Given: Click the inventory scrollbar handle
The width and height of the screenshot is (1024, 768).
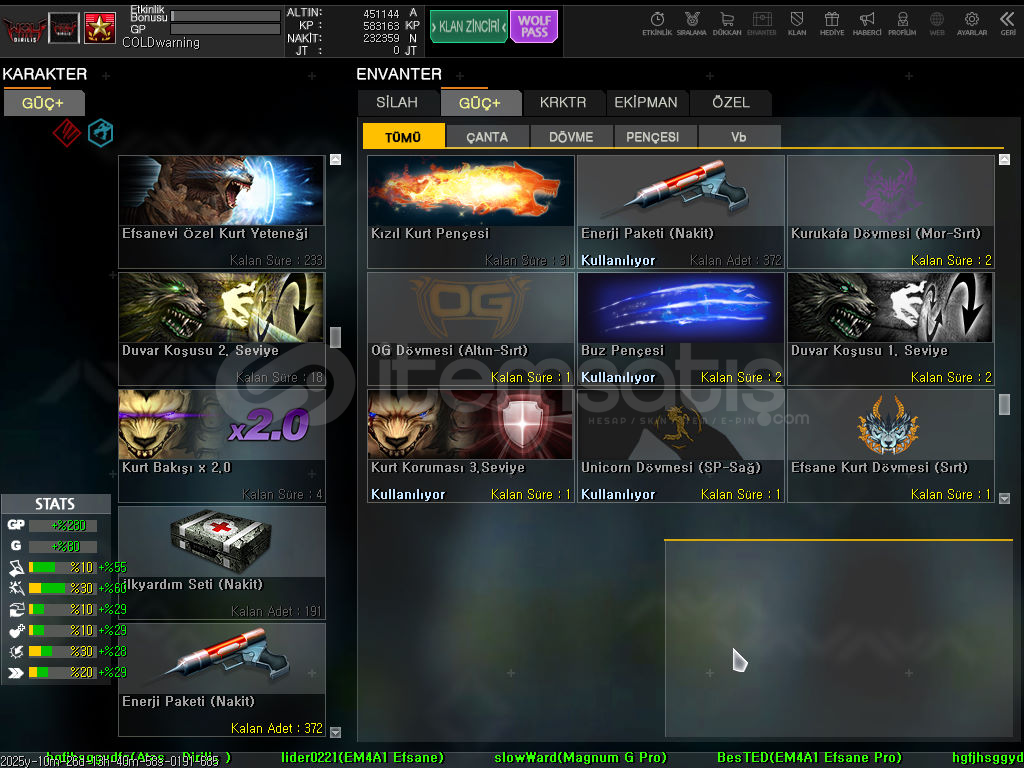Looking at the screenshot, I should (x=1004, y=404).
